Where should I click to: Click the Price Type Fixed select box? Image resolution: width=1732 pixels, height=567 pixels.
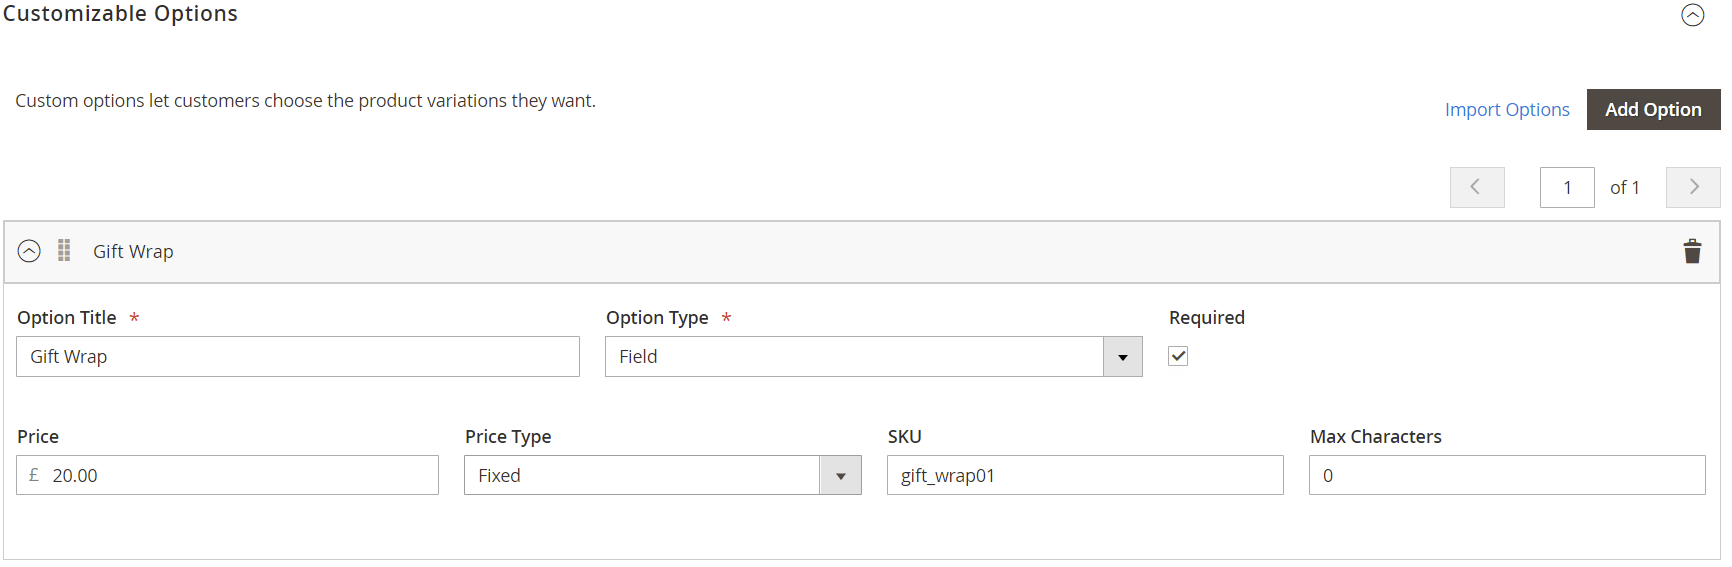pyautogui.click(x=642, y=476)
